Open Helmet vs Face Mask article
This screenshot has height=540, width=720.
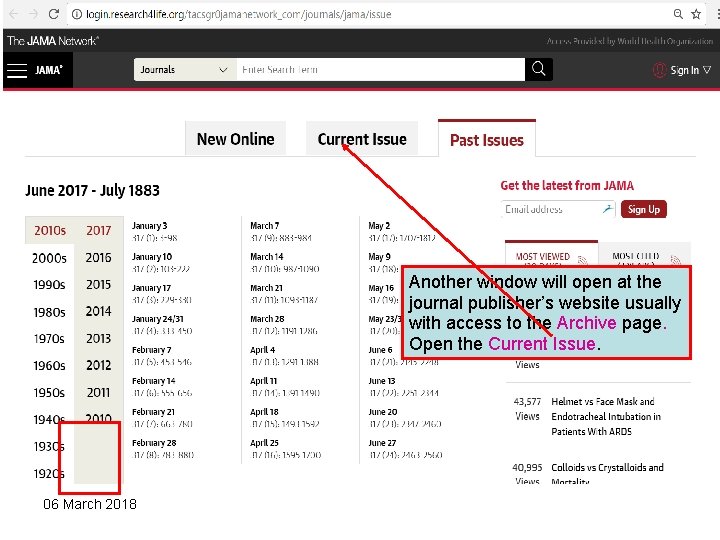(606, 416)
